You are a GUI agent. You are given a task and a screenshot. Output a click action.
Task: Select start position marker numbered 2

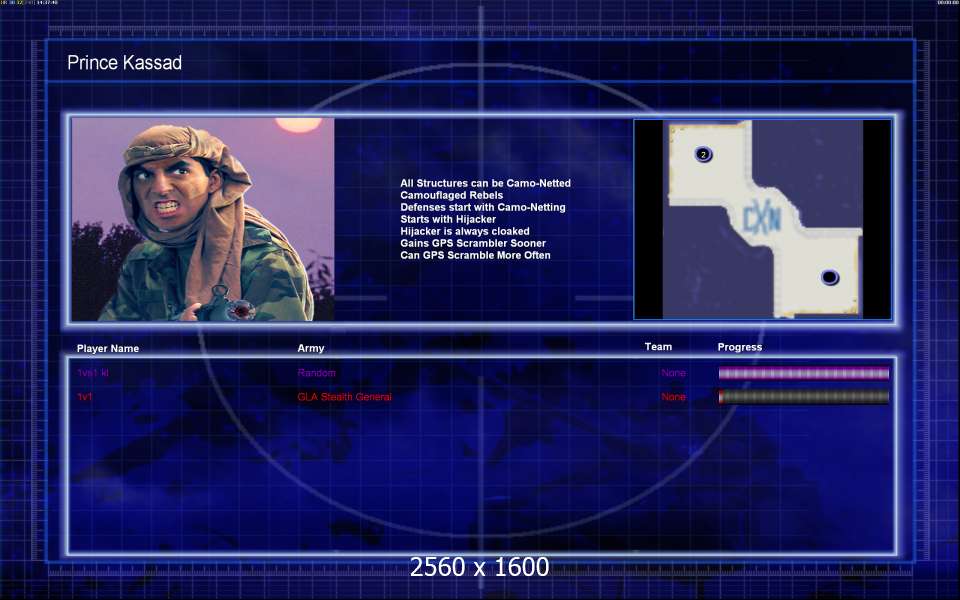pyautogui.click(x=703, y=154)
